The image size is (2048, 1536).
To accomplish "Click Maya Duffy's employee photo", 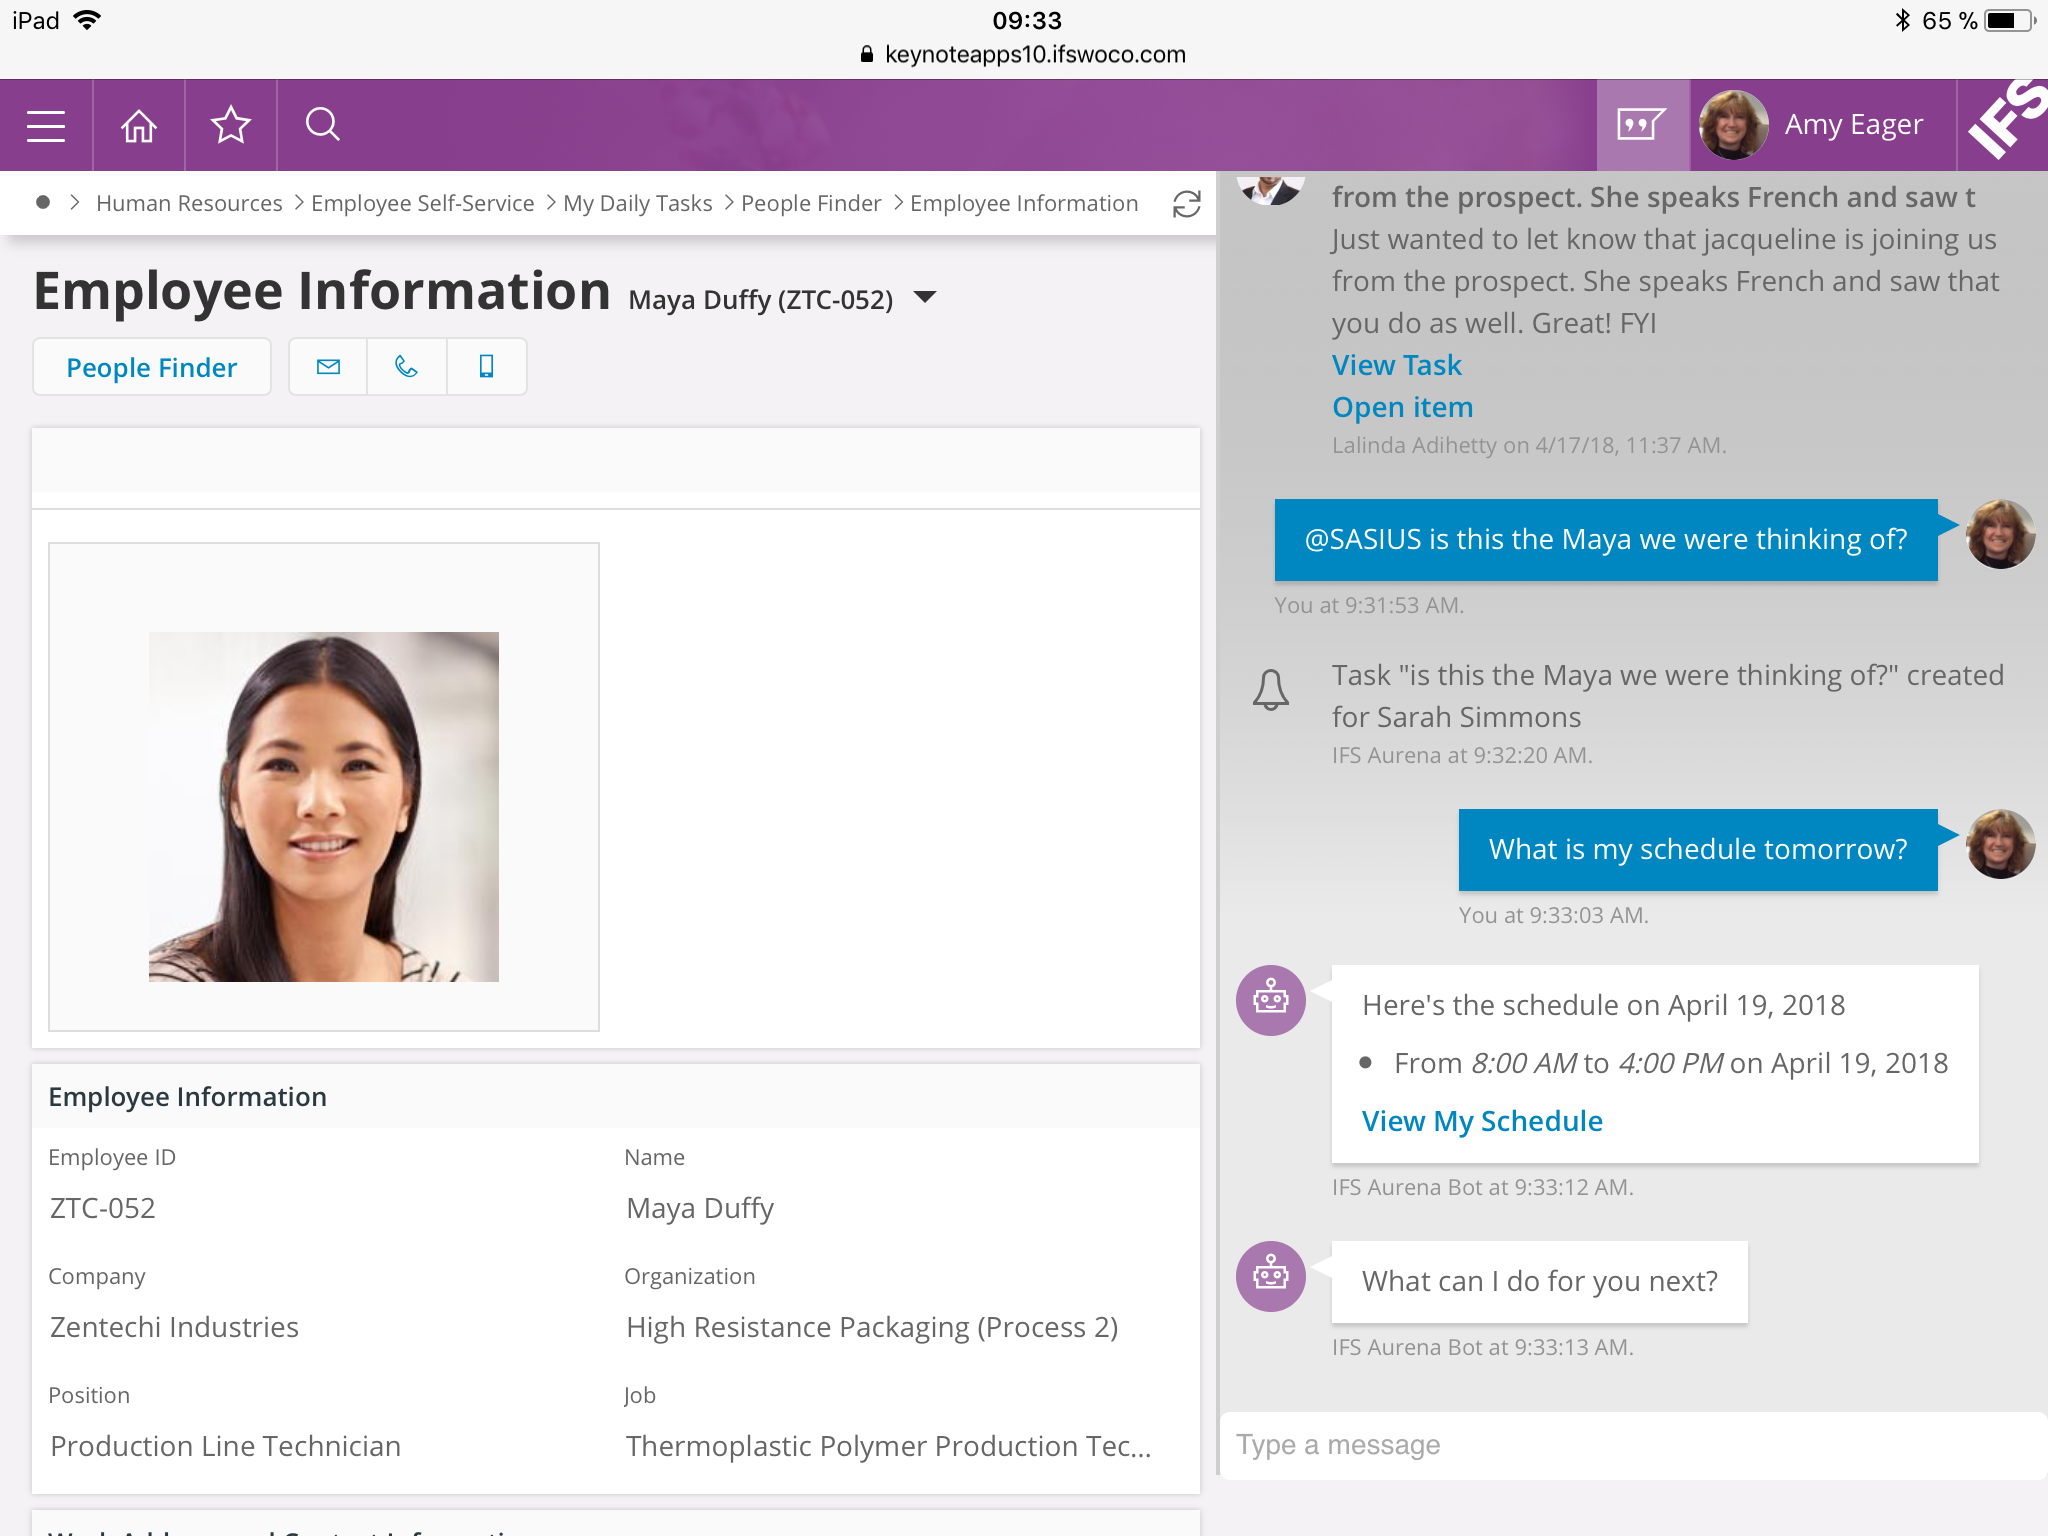I will click(x=323, y=806).
